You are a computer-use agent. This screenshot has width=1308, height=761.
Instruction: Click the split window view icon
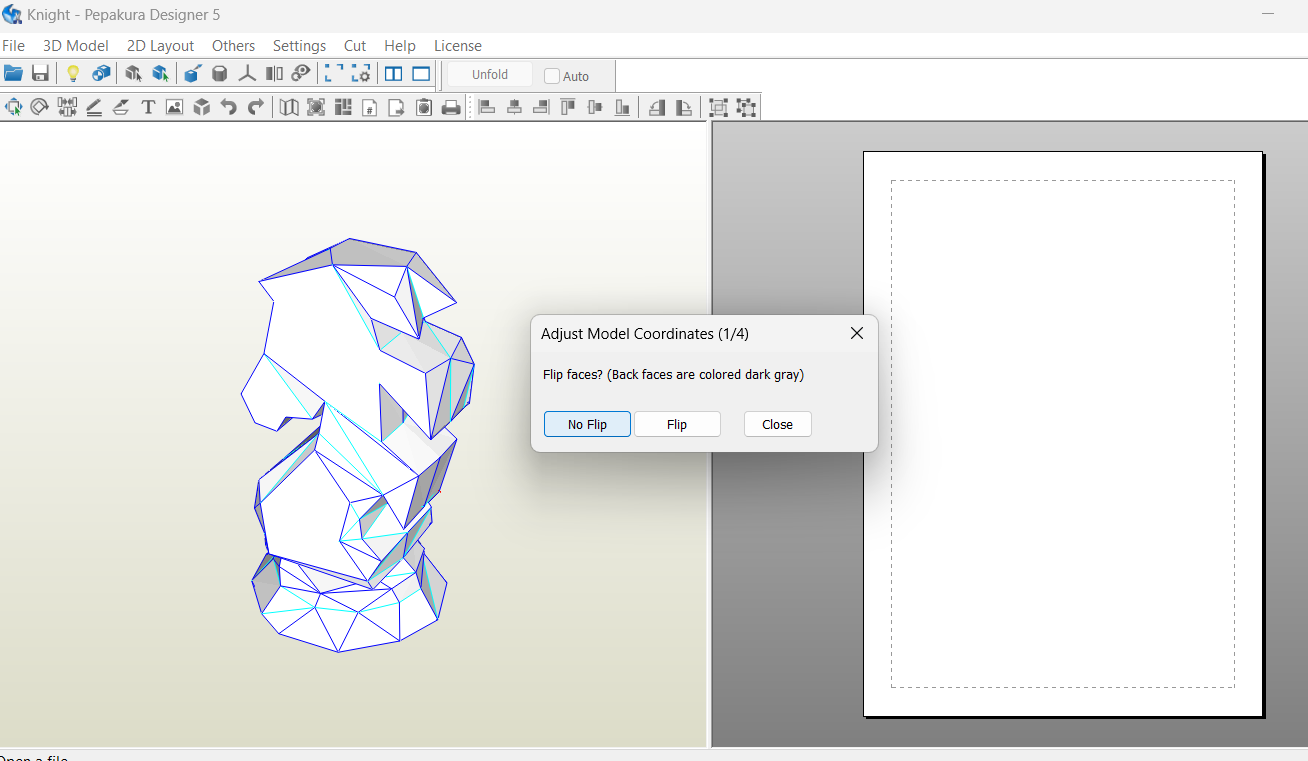[394, 74]
